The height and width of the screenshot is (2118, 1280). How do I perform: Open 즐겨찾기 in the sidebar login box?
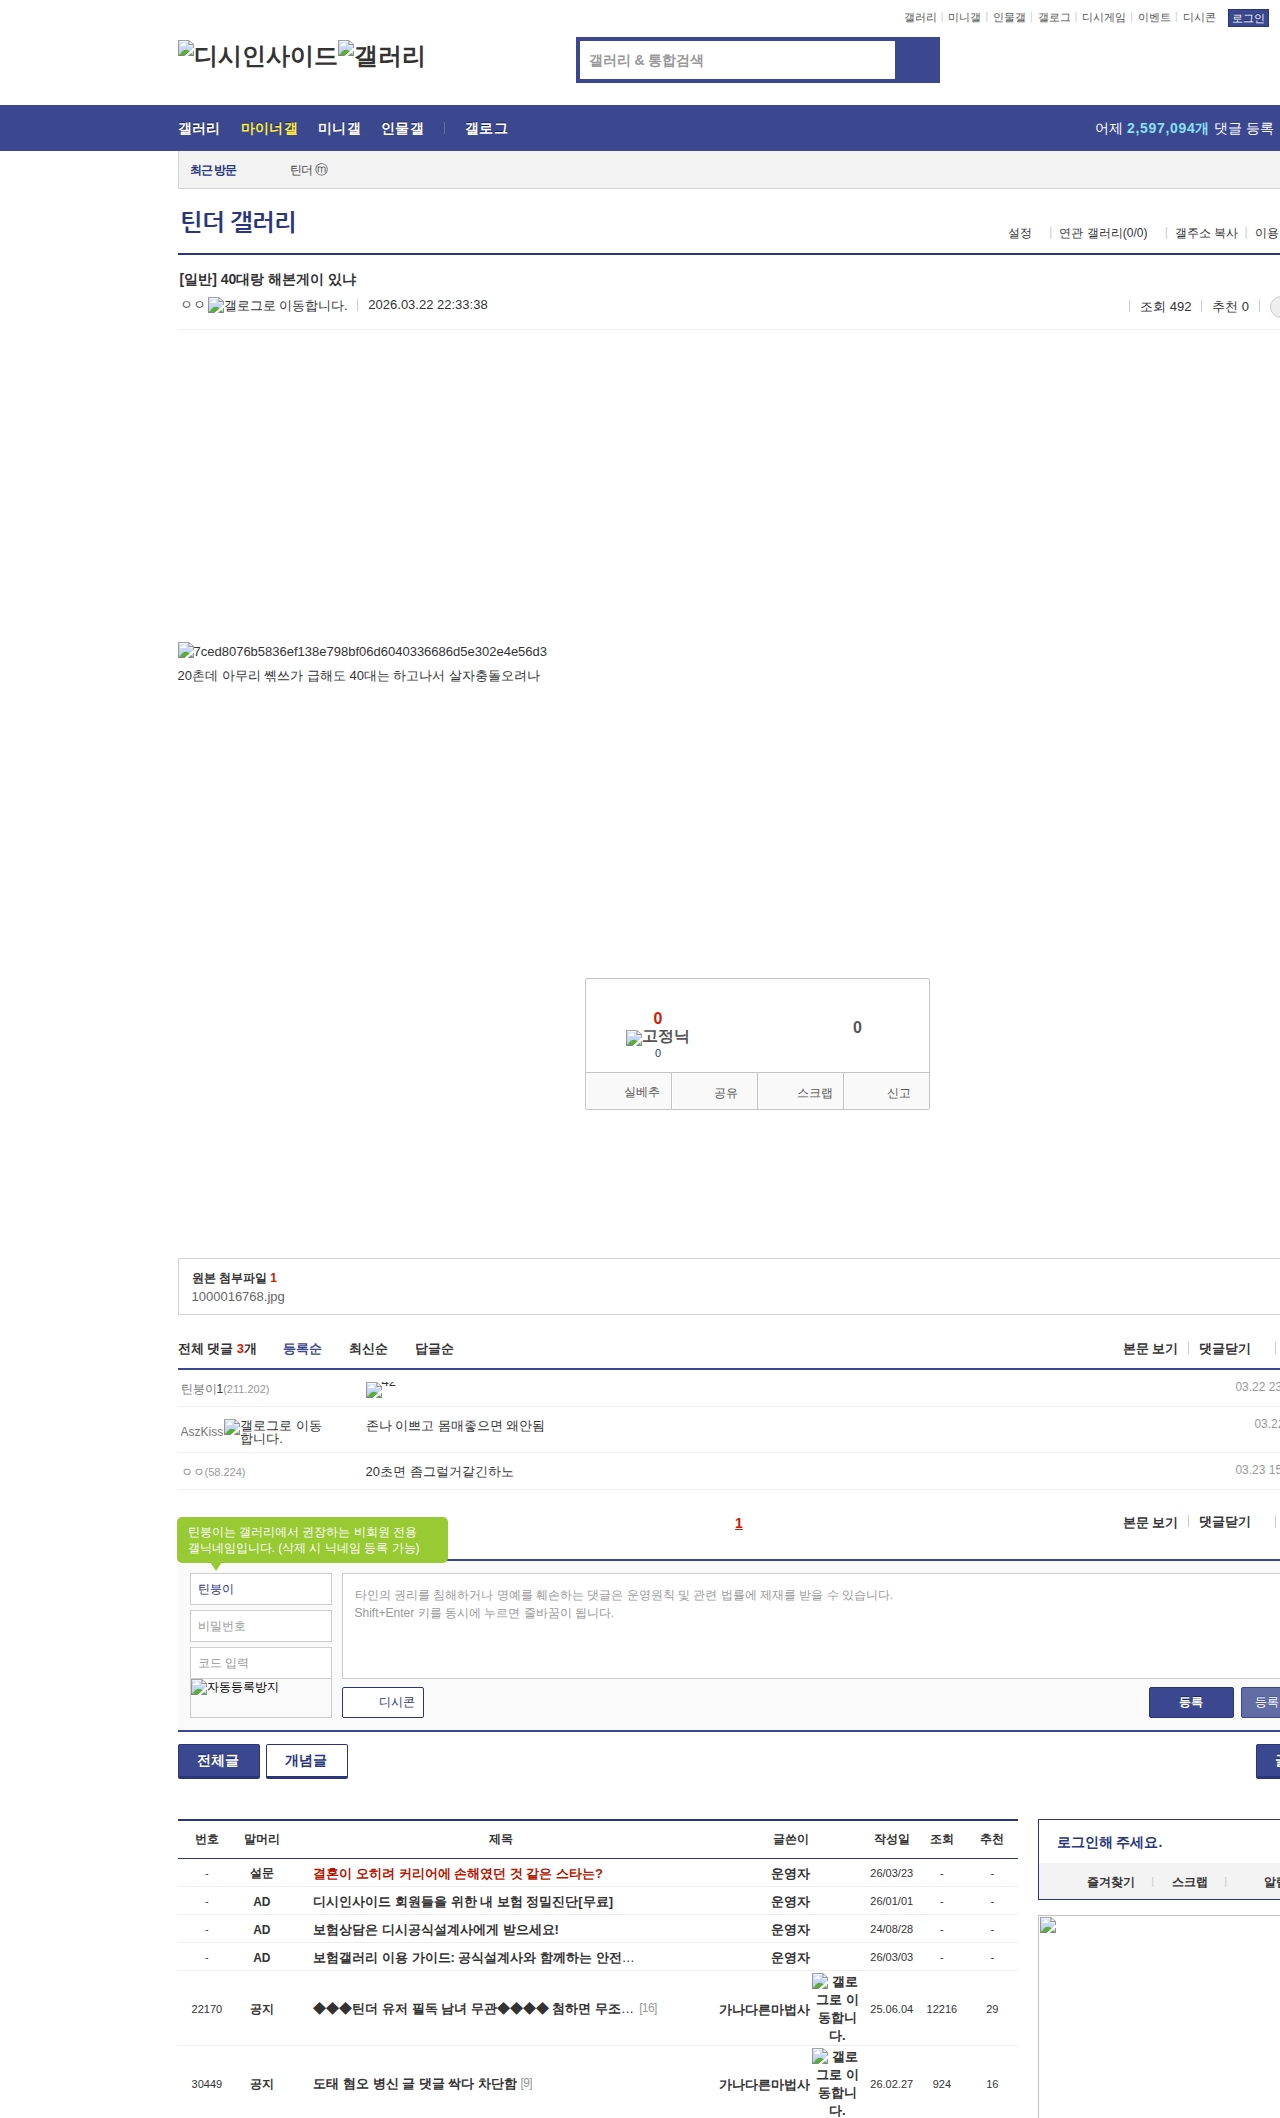(x=1111, y=1882)
